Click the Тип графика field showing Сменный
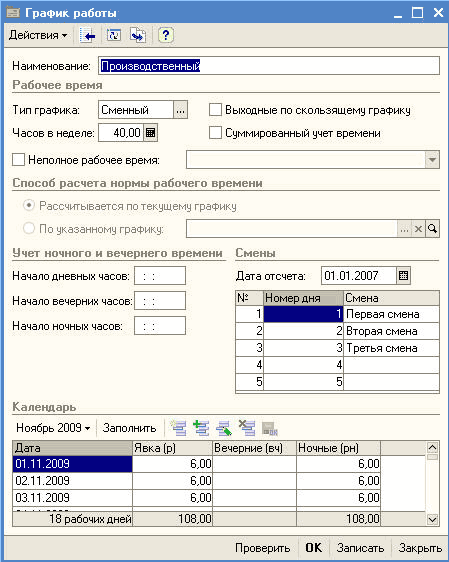The width and height of the screenshot is (449, 562). (136, 110)
